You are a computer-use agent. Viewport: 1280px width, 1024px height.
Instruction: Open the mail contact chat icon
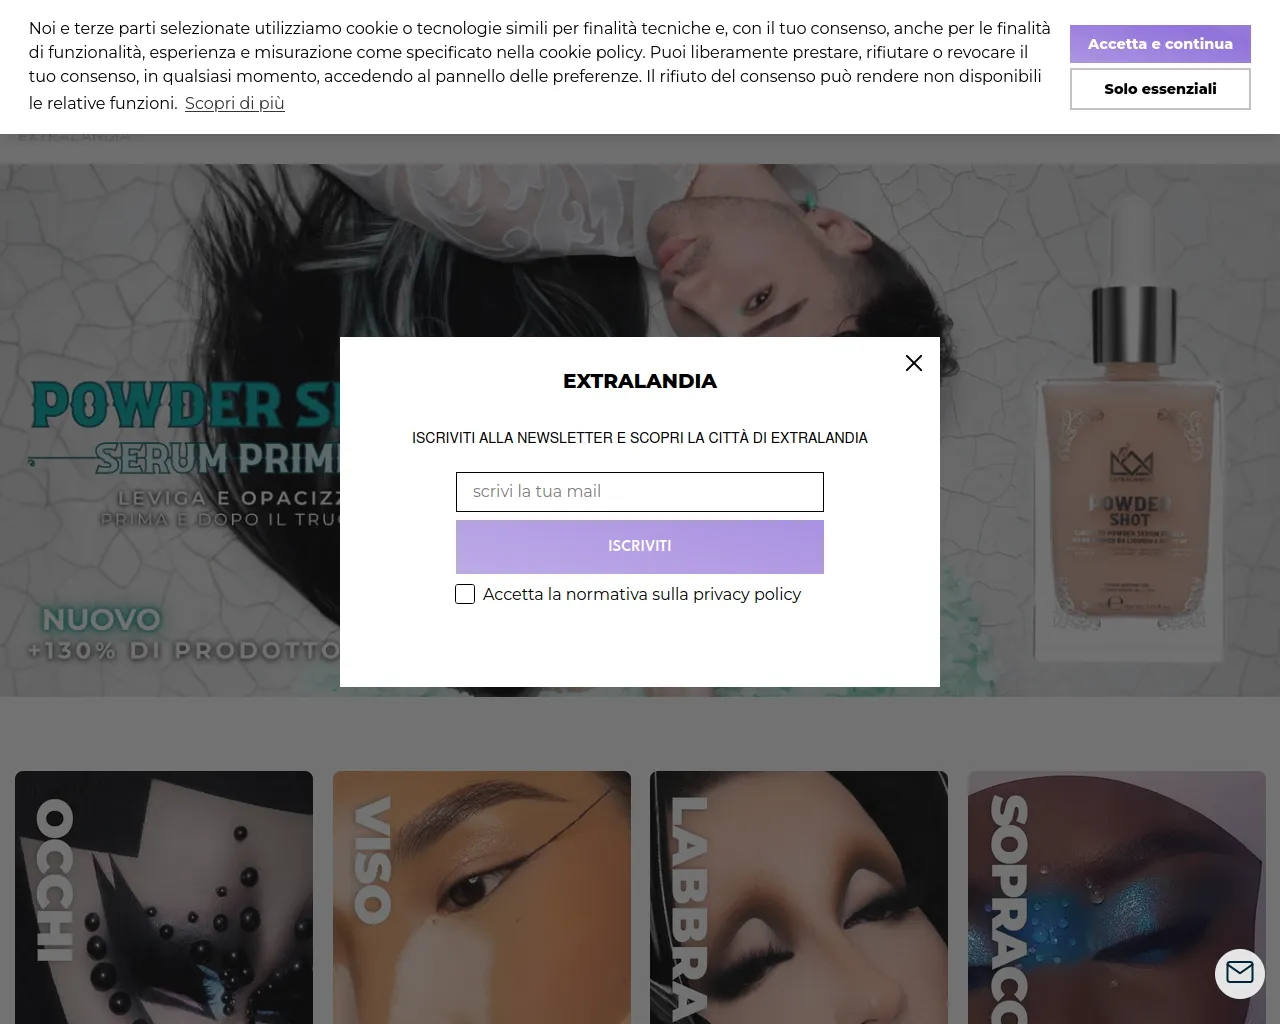click(1240, 973)
